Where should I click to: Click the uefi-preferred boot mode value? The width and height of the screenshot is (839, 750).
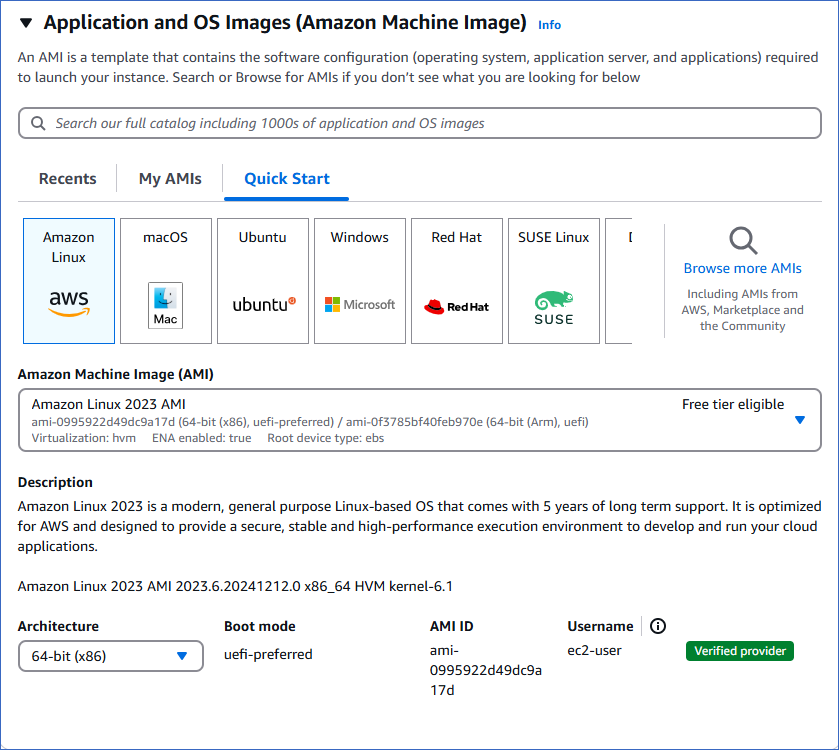pos(268,654)
